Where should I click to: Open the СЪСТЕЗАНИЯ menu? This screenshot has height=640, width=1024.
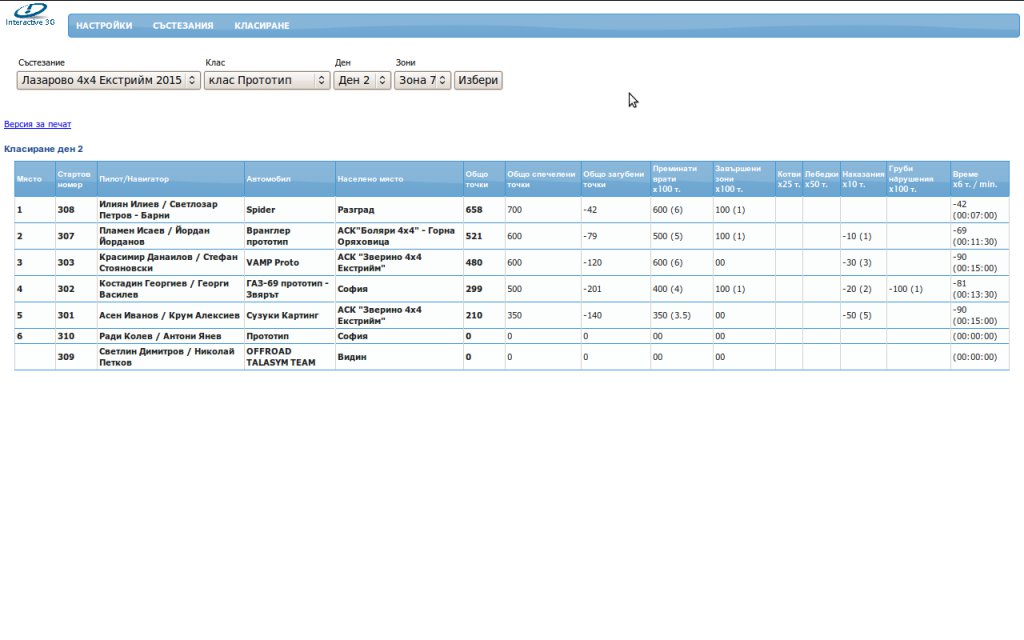point(183,26)
